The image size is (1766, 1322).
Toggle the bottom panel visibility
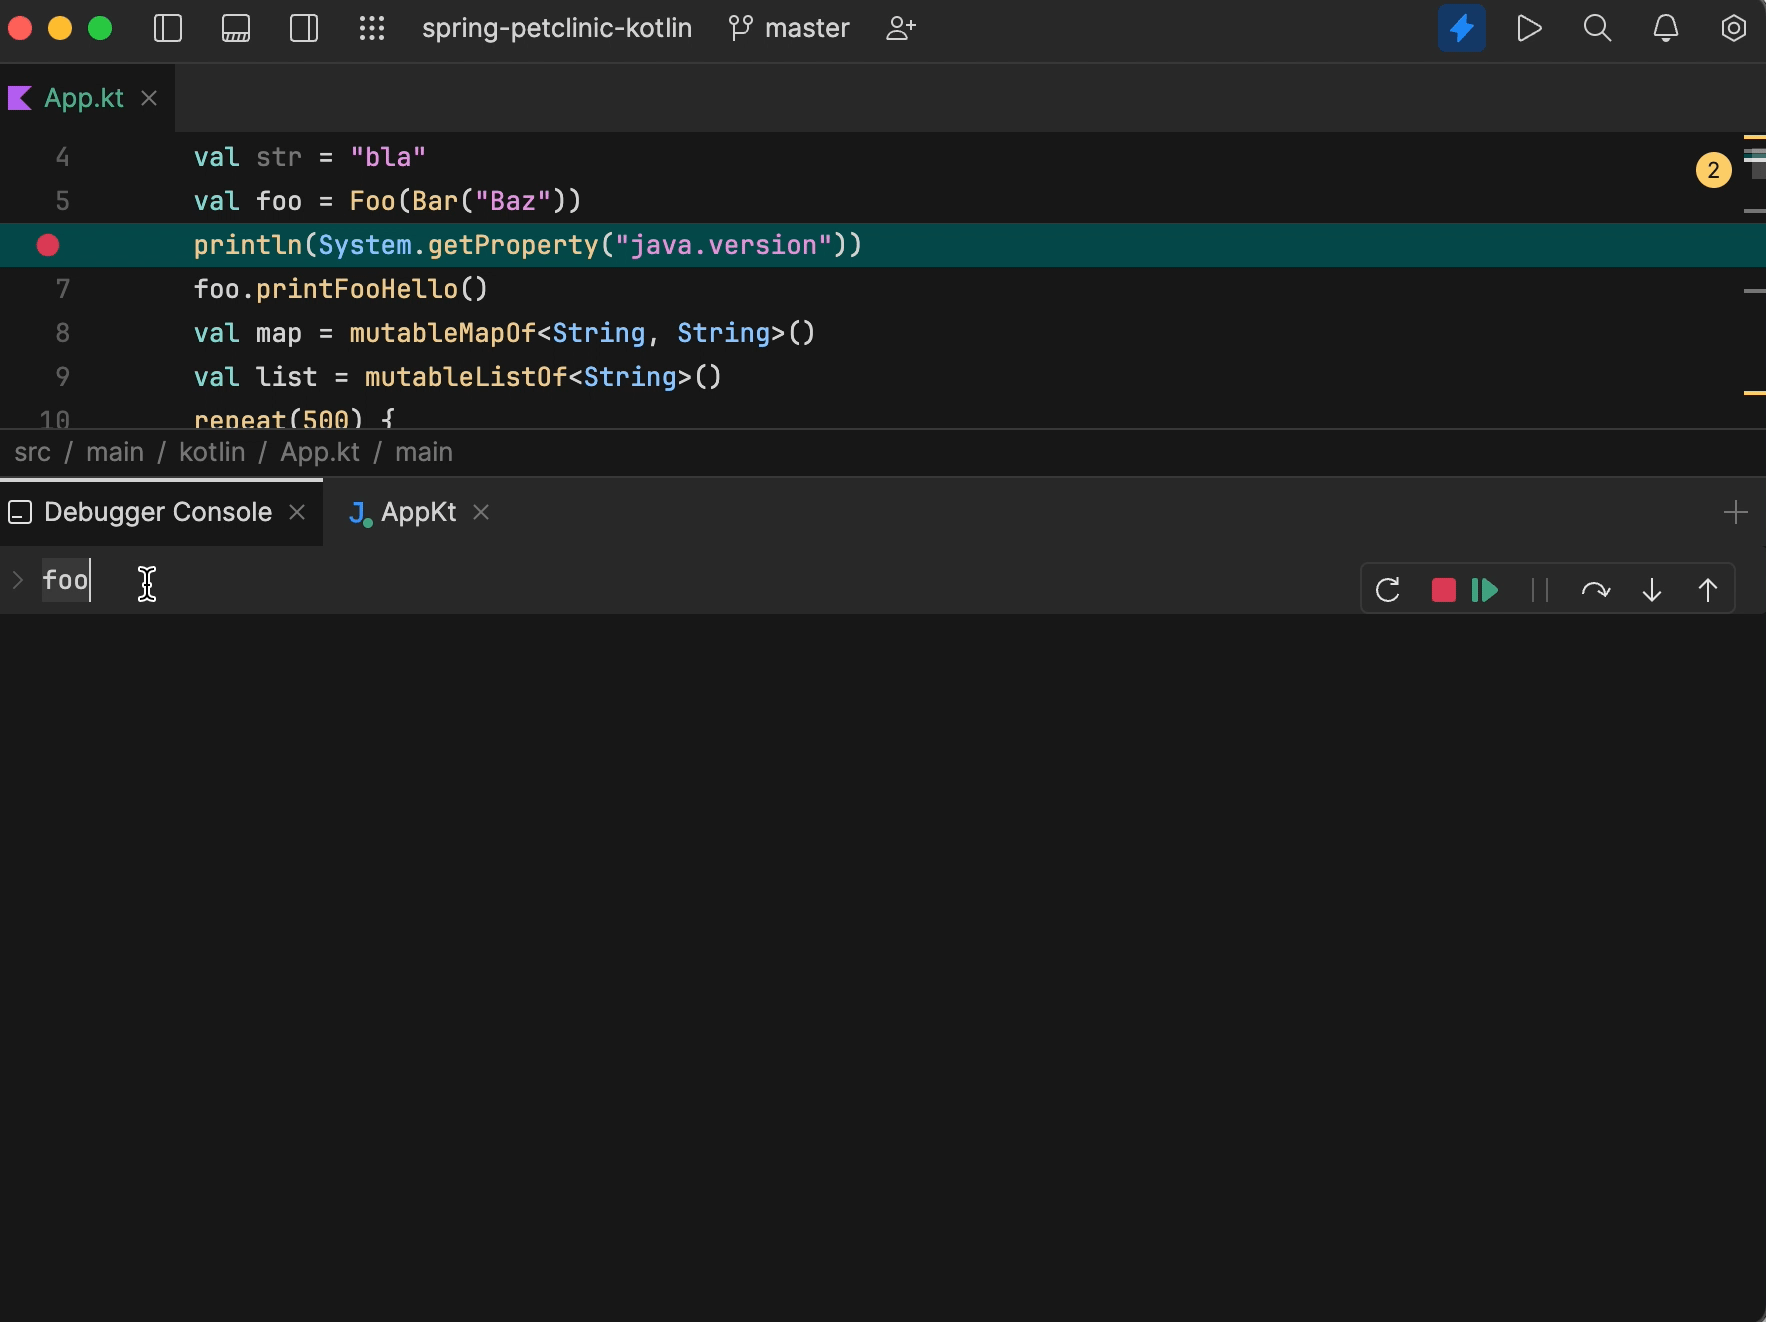point(236,28)
